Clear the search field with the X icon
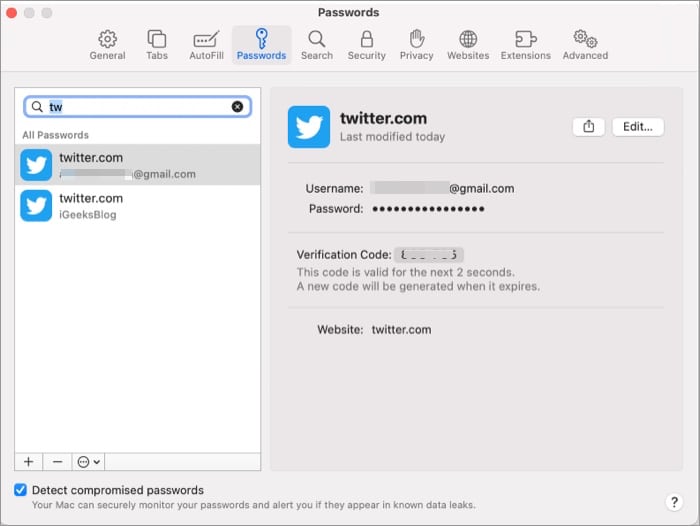This screenshot has width=700, height=526. (237, 106)
